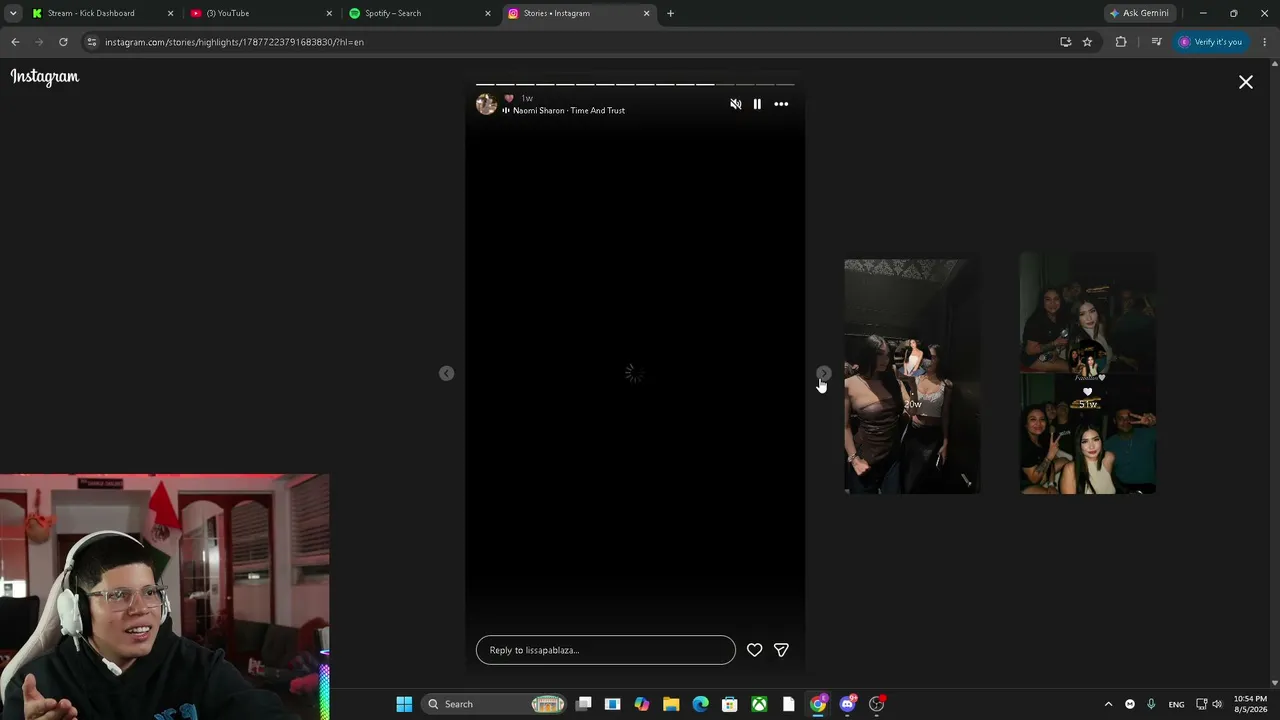
Task: Select the Stories • Instagram tab
Action: tap(568, 13)
